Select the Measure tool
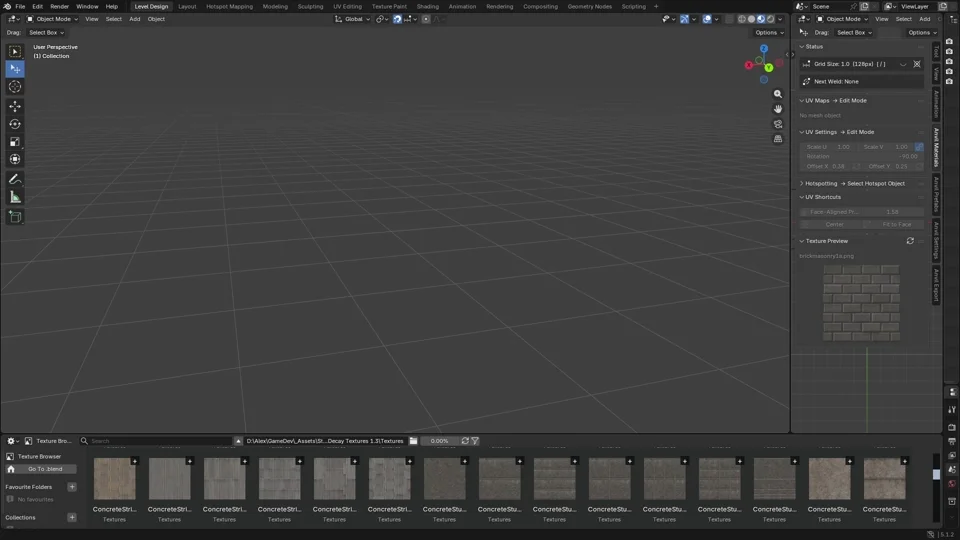 click(15, 197)
